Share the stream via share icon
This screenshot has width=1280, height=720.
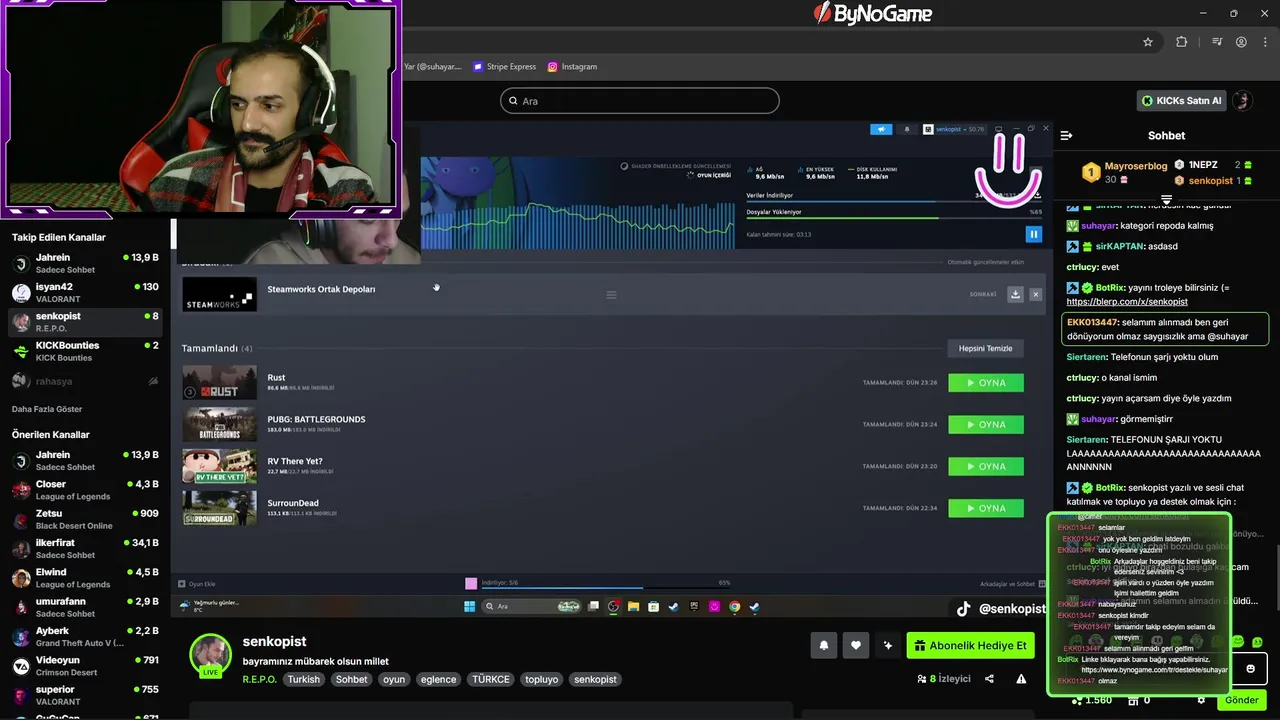989,679
